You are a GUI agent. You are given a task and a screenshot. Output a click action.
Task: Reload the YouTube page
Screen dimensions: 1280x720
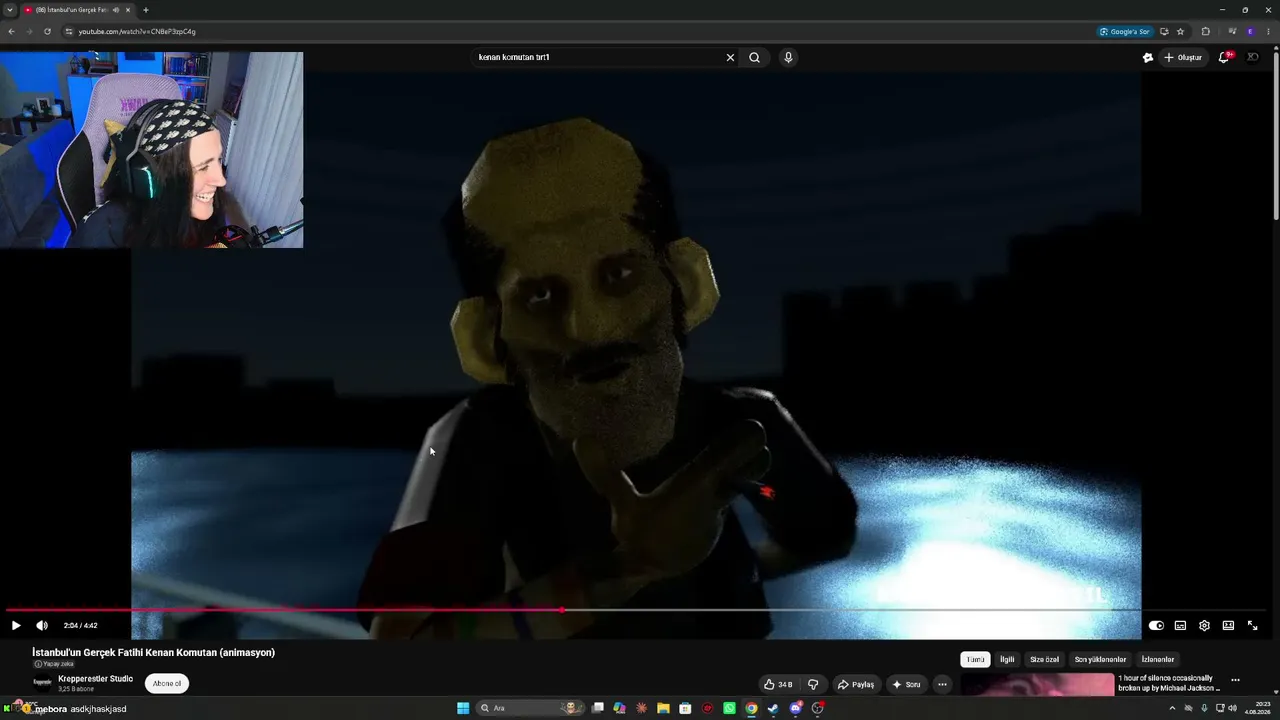pos(47,32)
